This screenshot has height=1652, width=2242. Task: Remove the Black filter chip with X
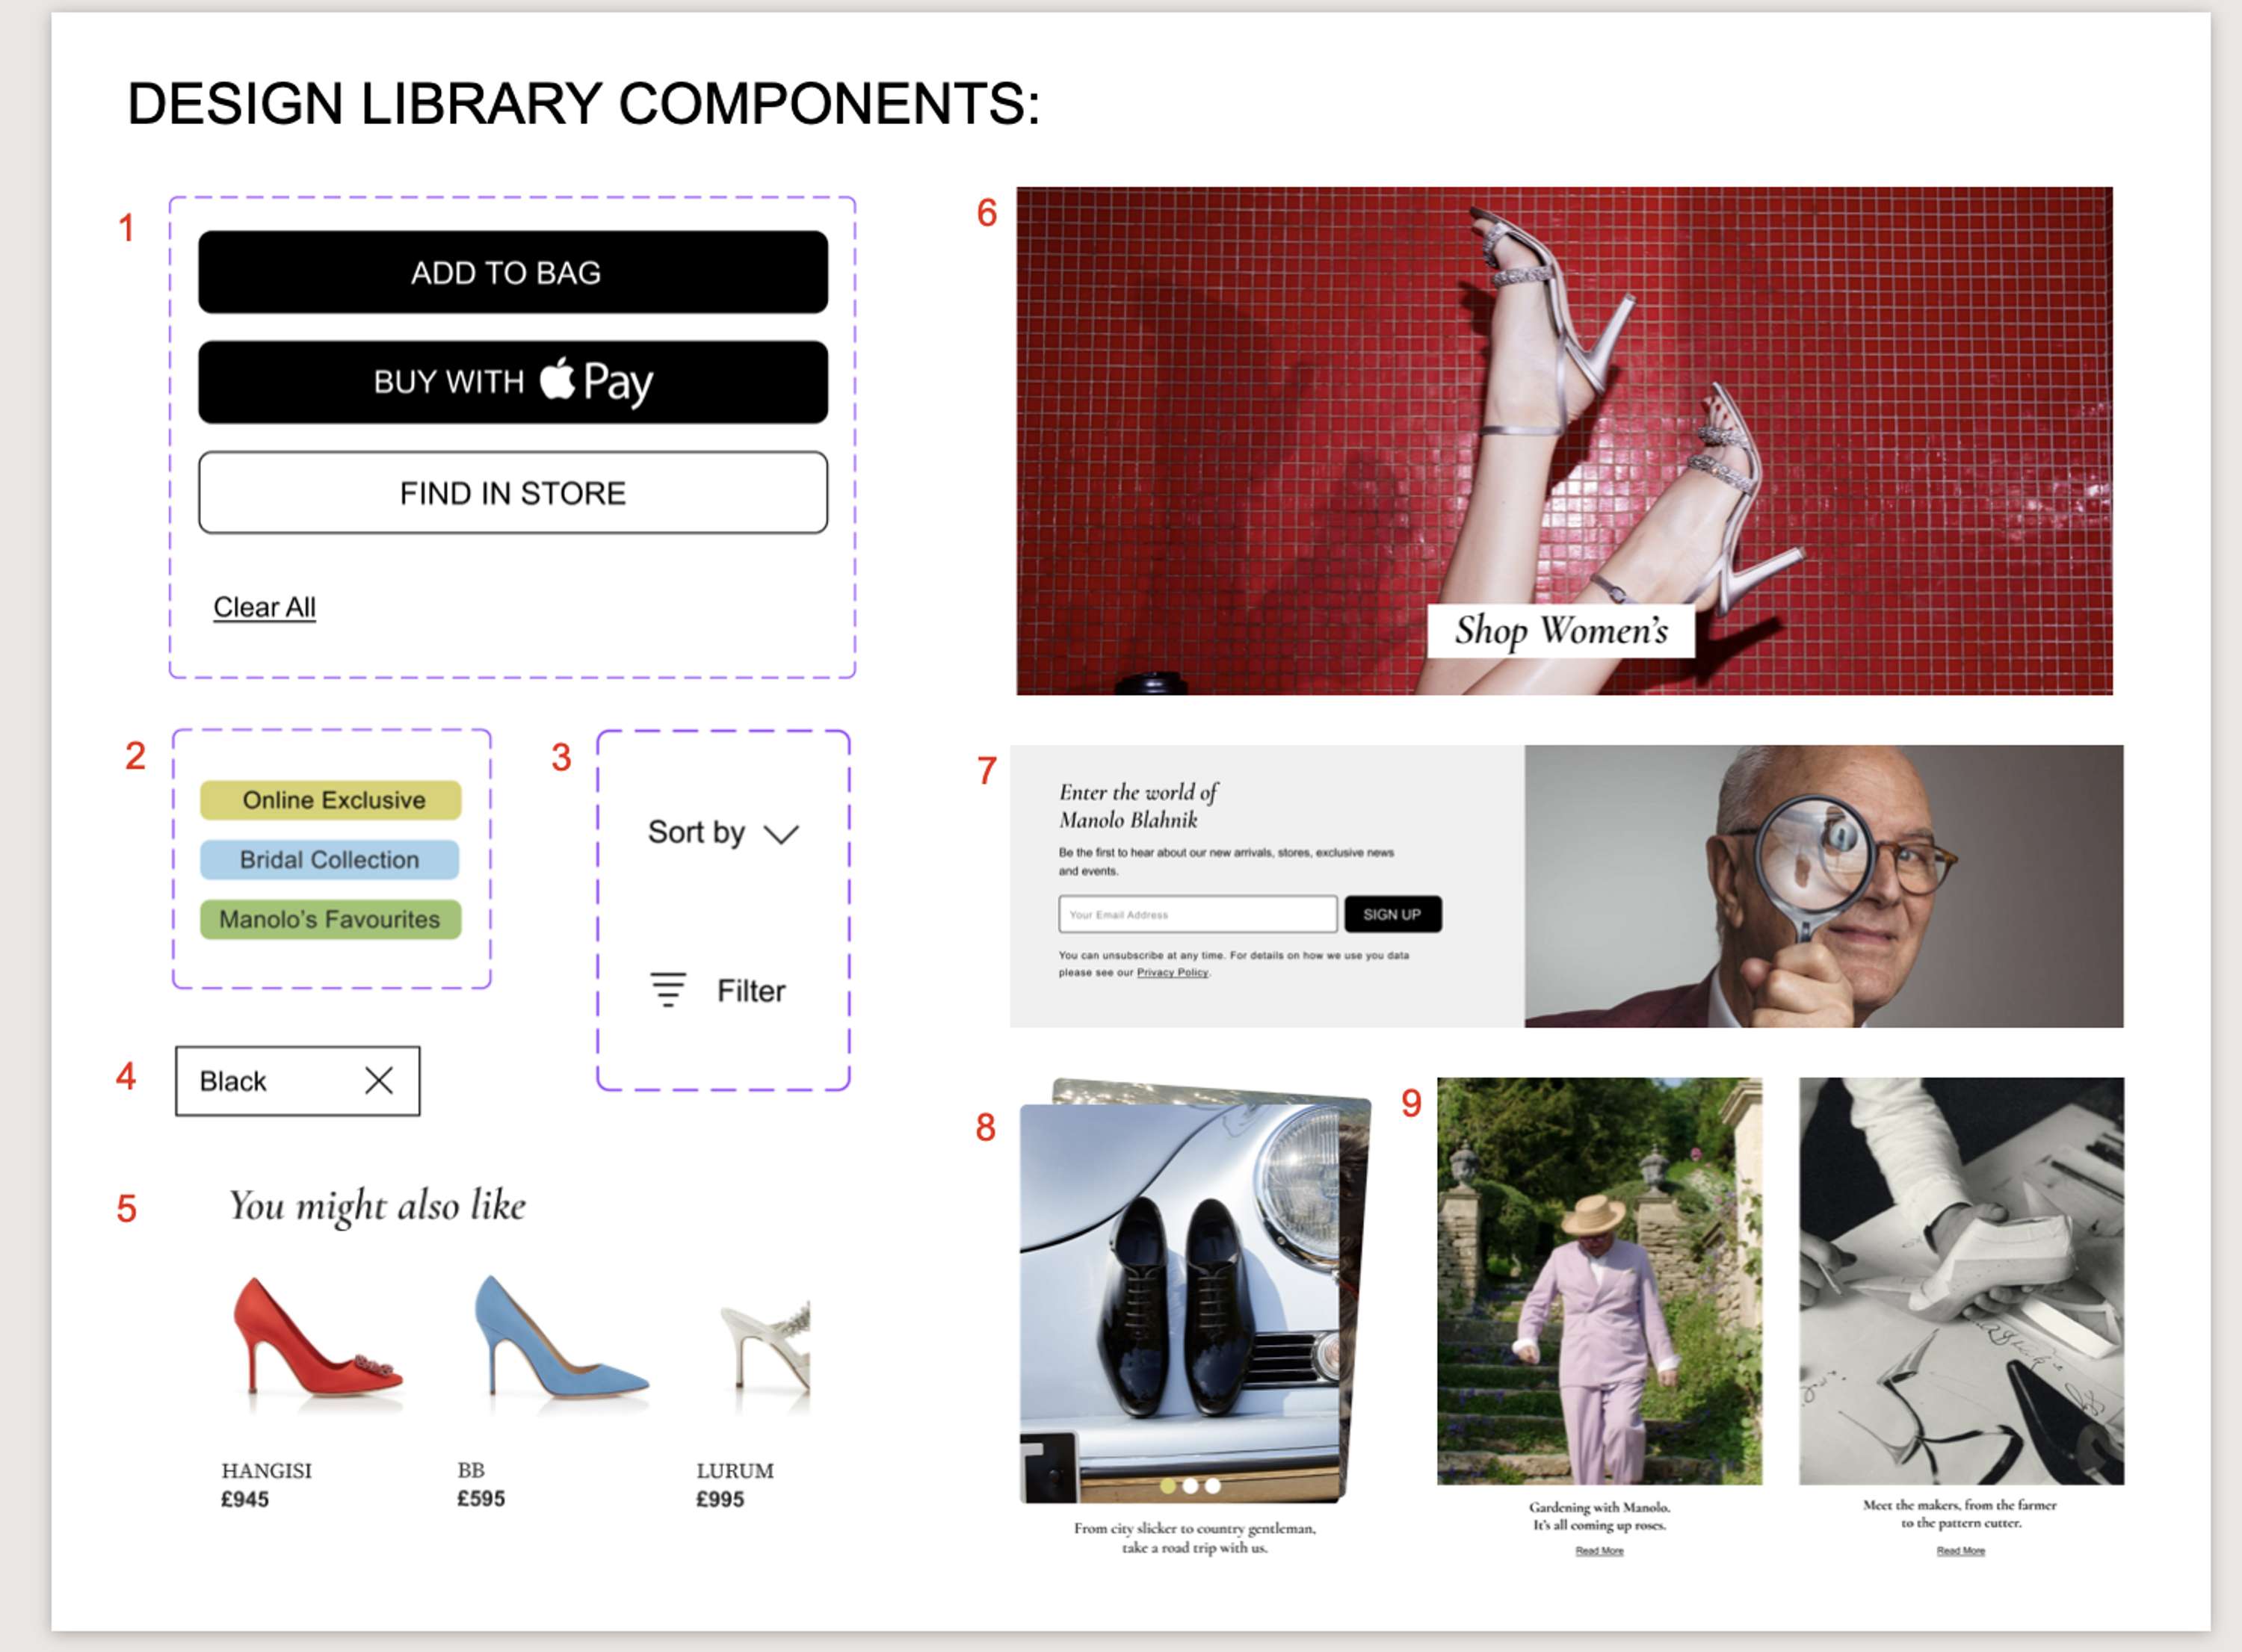click(x=379, y=1080)
